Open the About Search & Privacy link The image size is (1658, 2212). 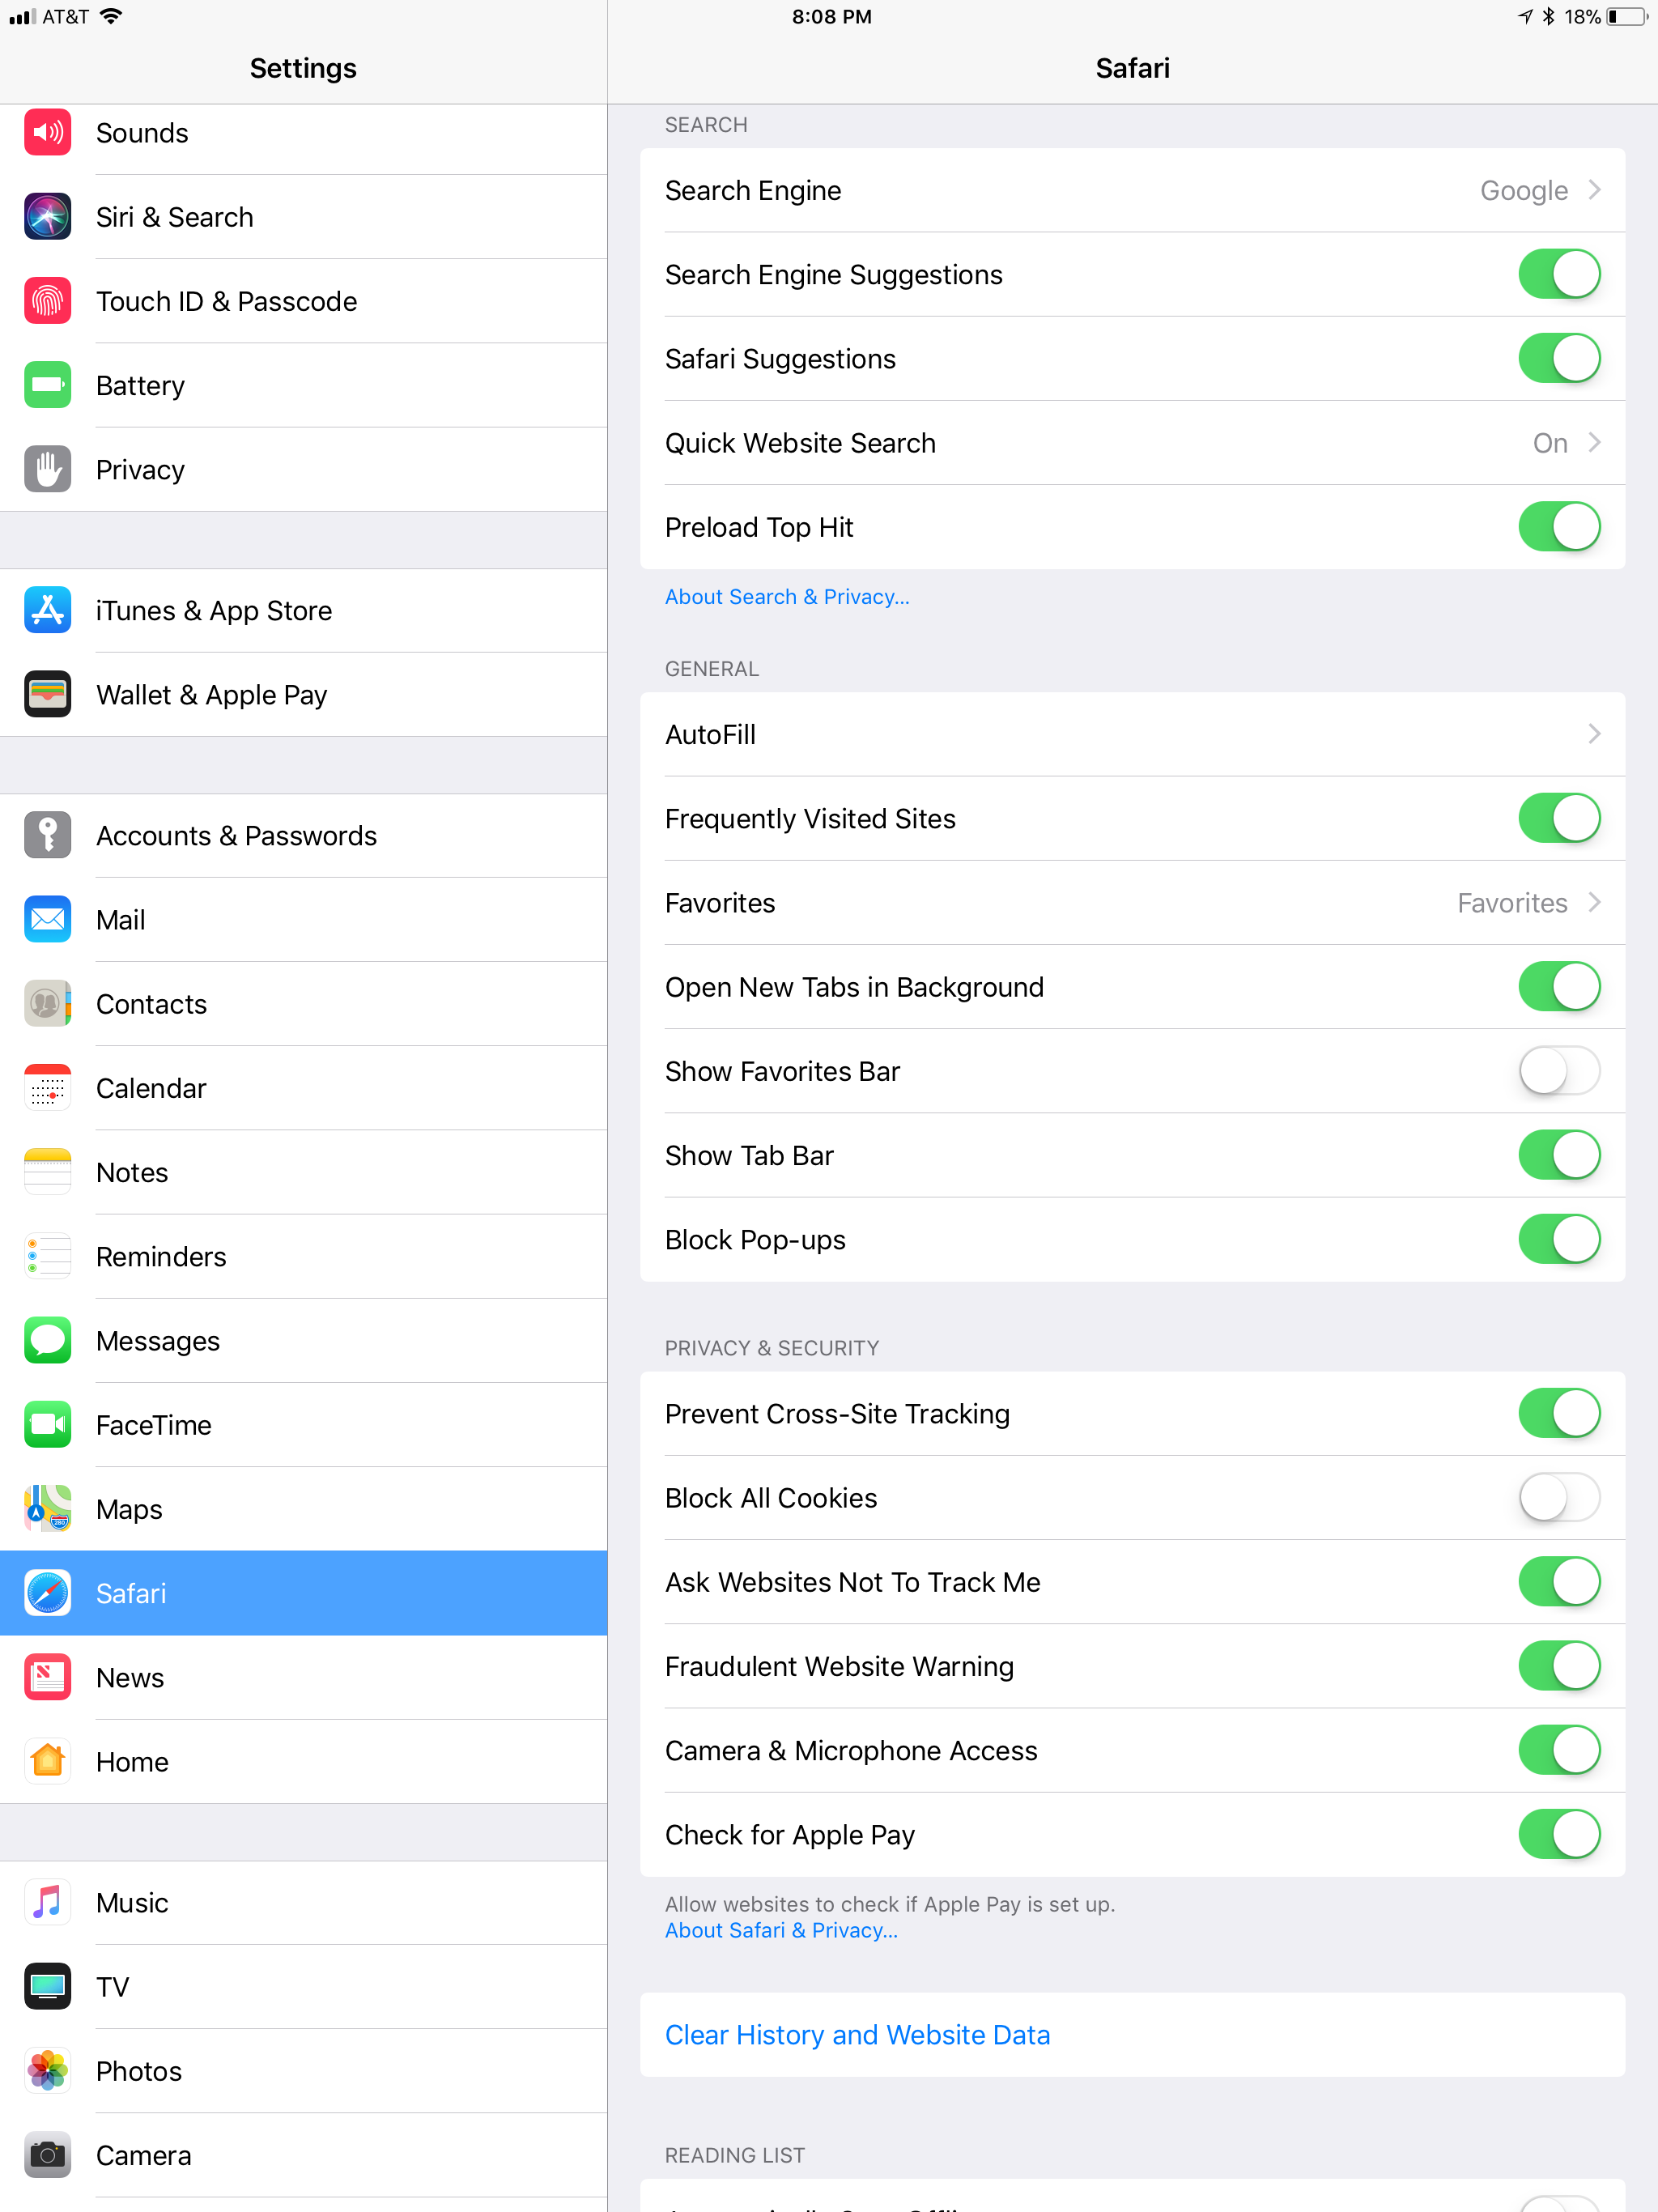click(787, 596)
